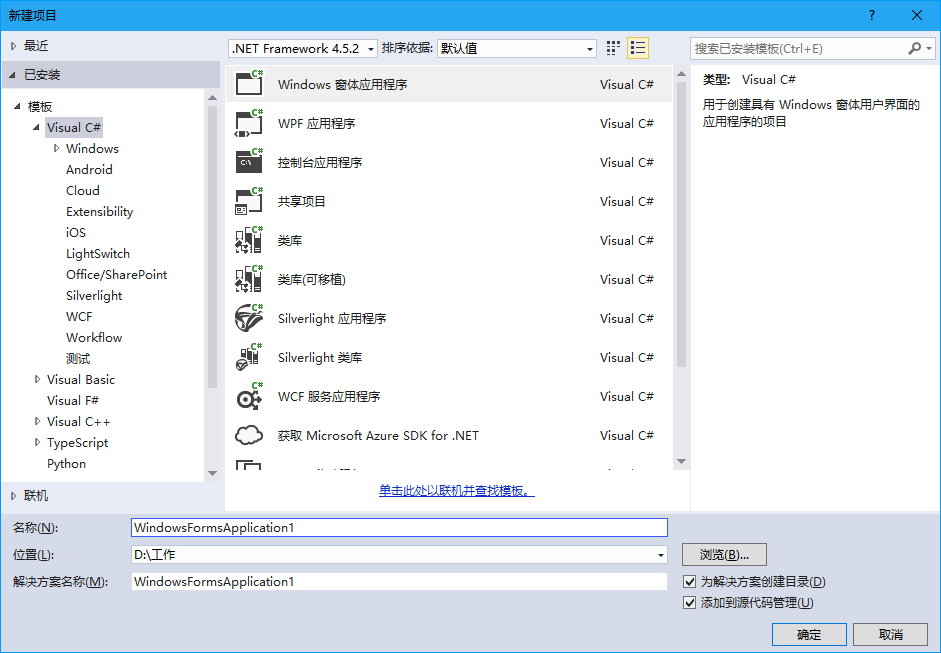Collapse the Visual C# tree node
This screenshot has height=653, width=941.
(x=36, y=127)
